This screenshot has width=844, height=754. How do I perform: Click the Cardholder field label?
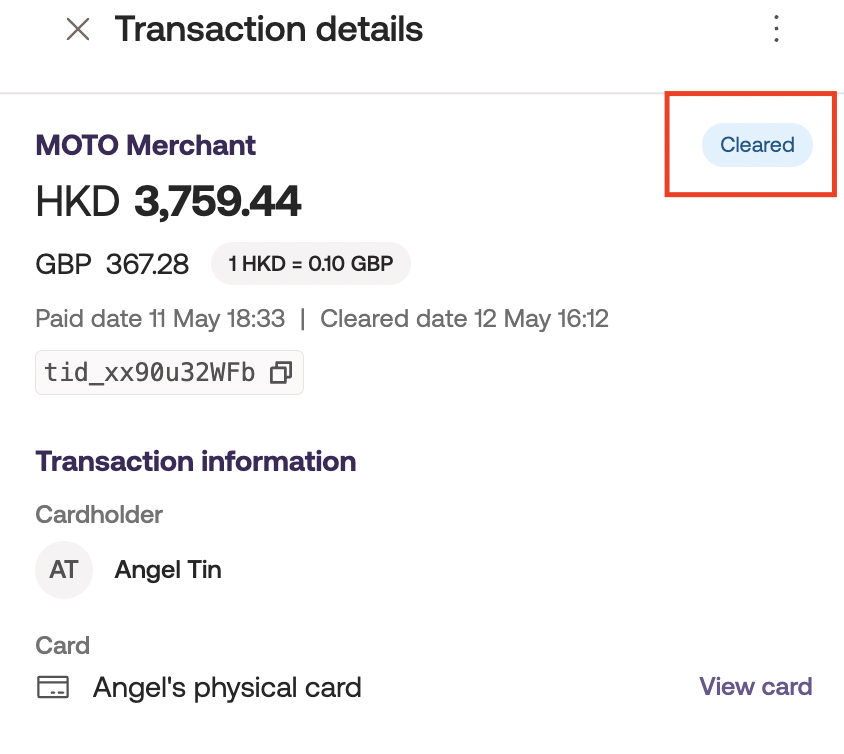[99, 514]
